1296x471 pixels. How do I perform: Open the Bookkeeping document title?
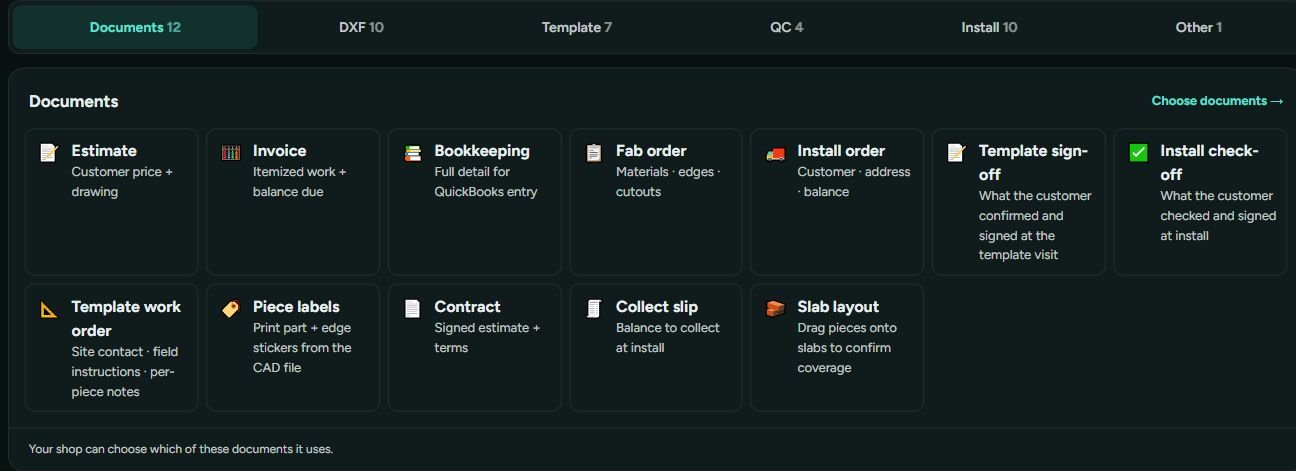tap(482, 151)
